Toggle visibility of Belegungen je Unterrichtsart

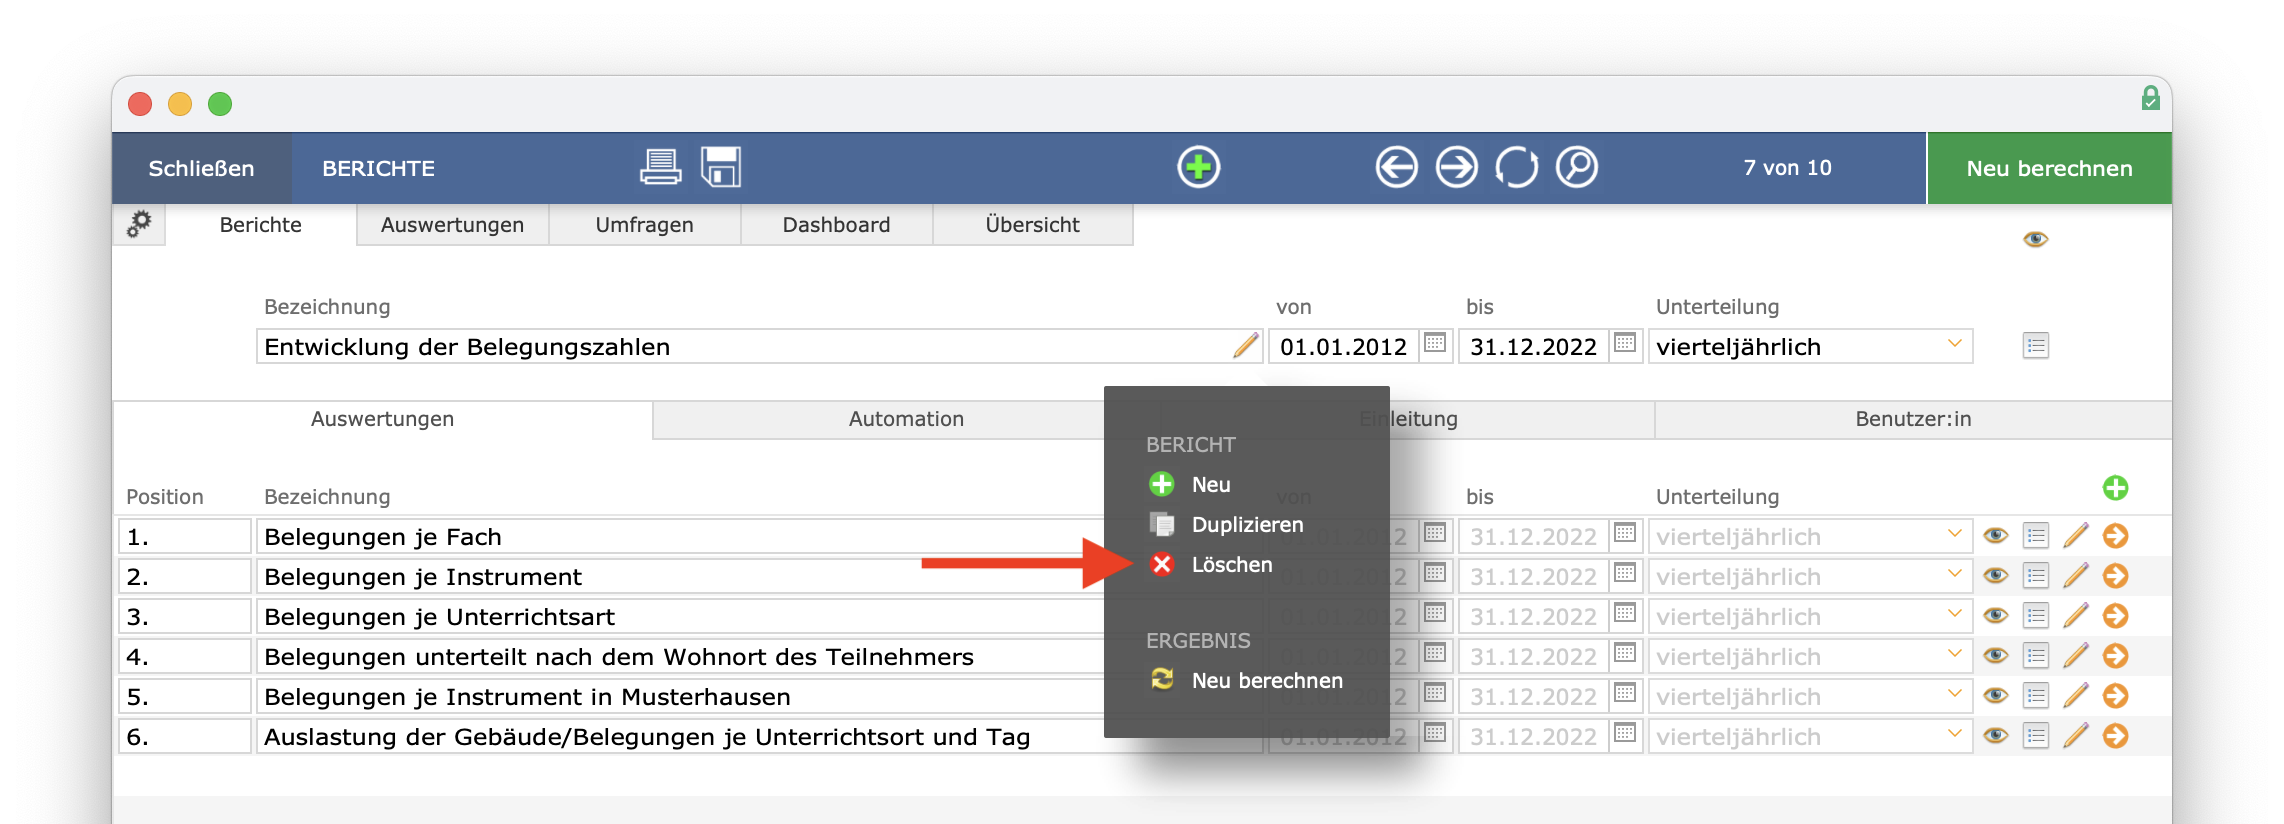tap(1996, 616)
